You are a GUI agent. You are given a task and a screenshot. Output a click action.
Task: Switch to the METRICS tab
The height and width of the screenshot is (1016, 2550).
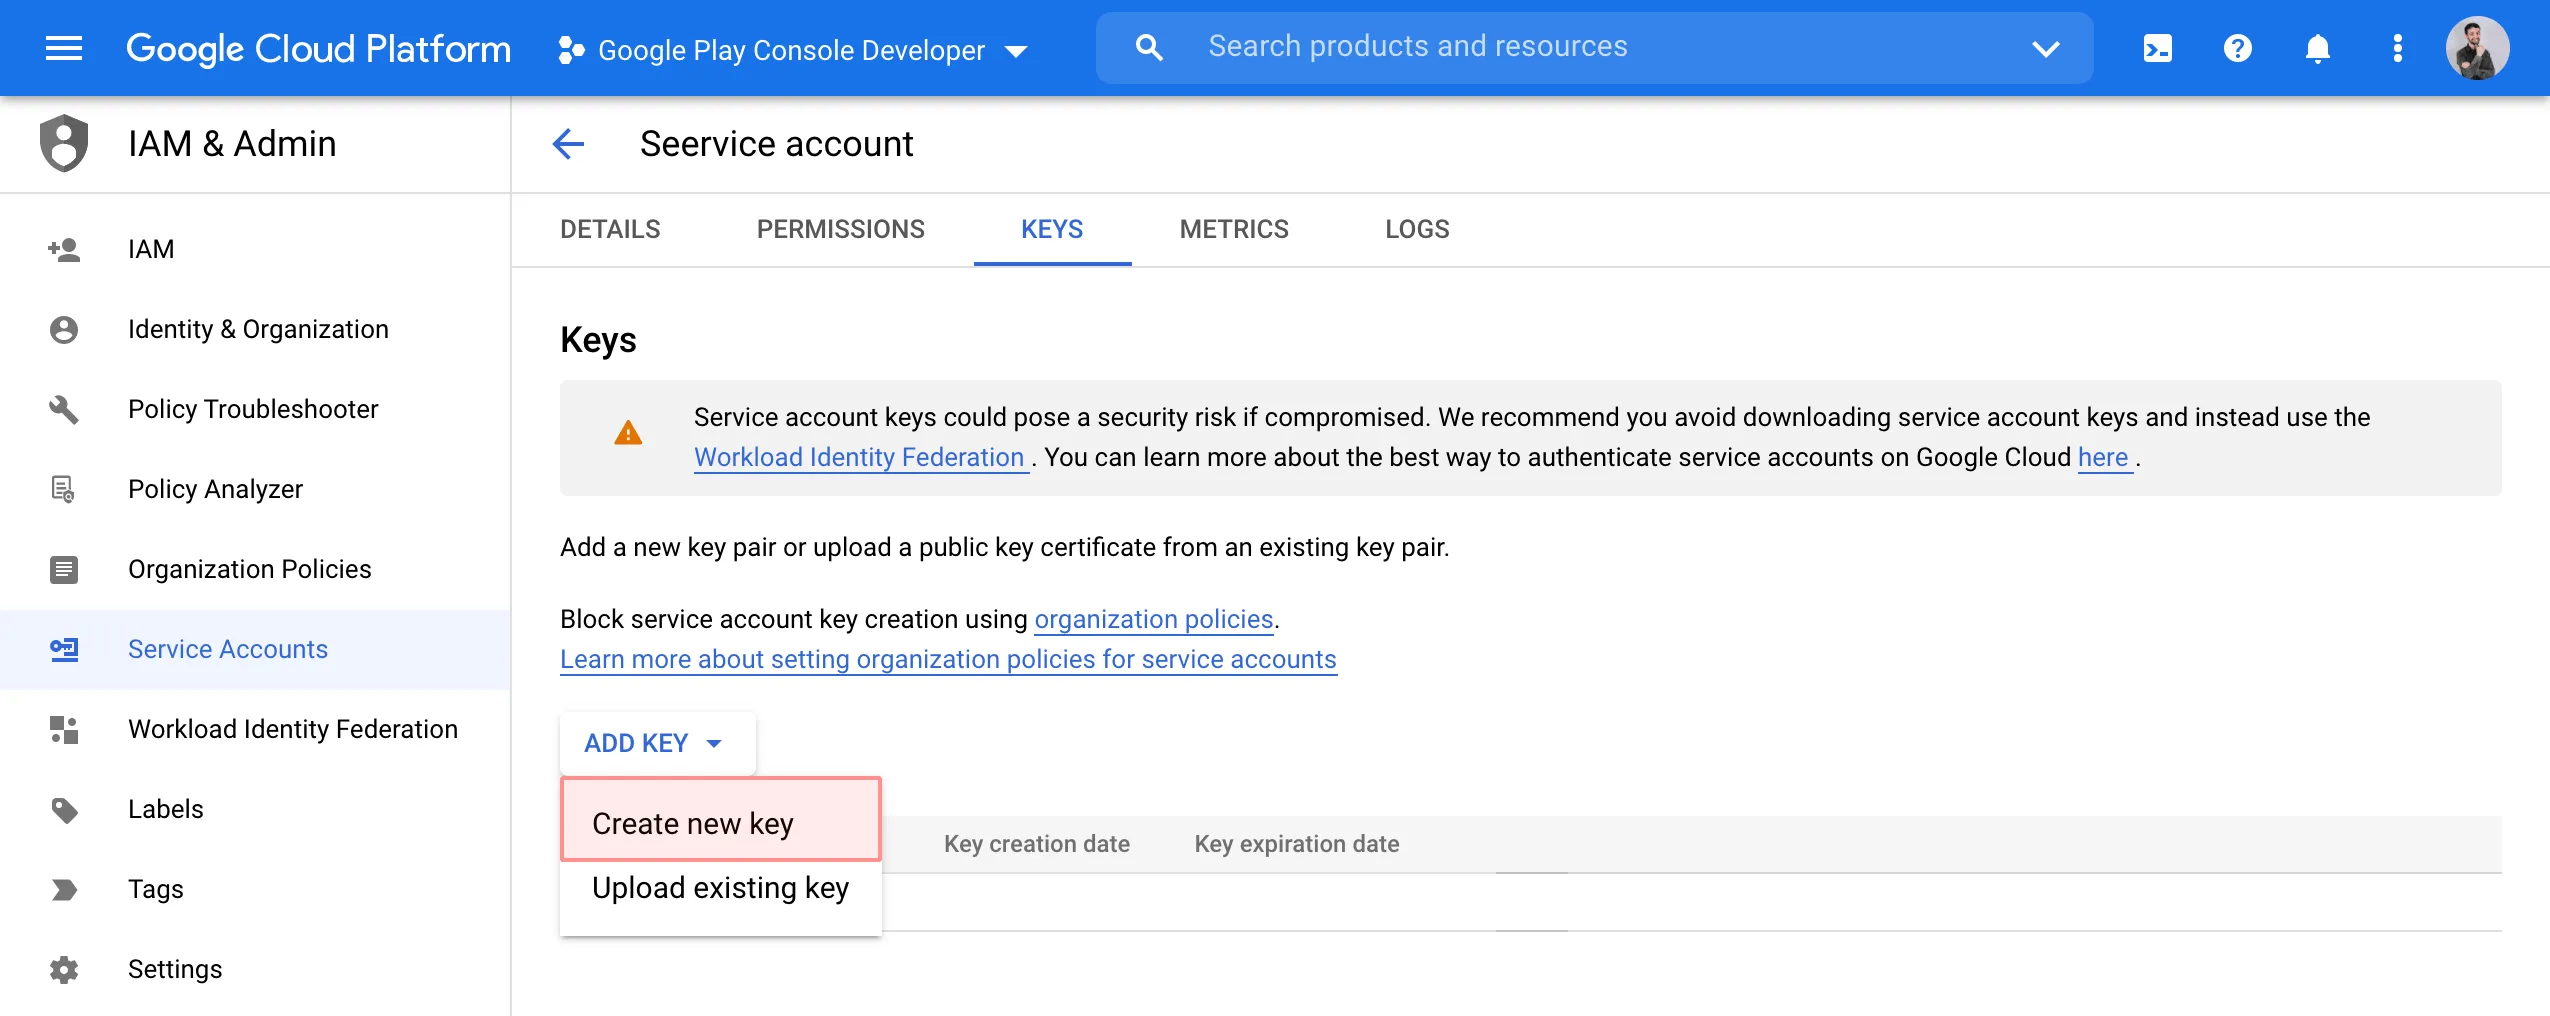click(x=1233, y=229)
